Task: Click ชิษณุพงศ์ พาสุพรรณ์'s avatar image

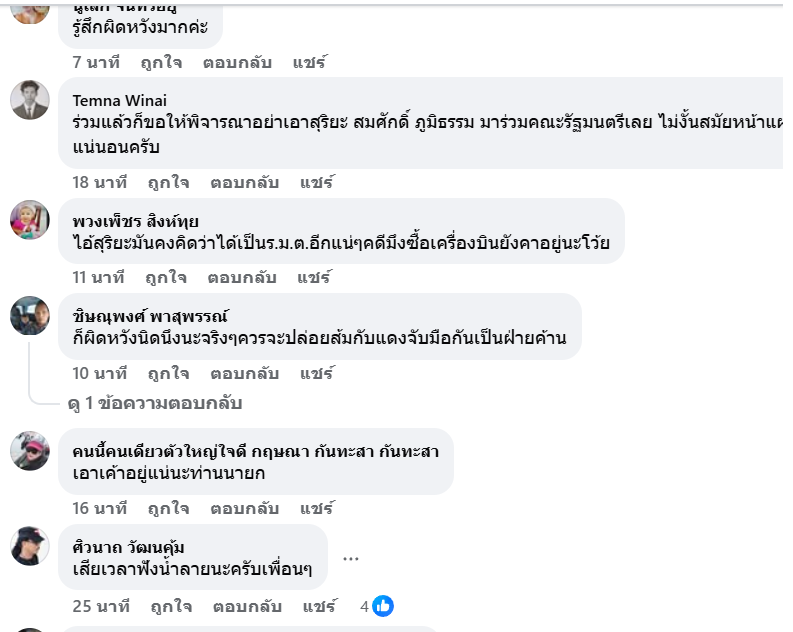Action: (x=30, y=315)
